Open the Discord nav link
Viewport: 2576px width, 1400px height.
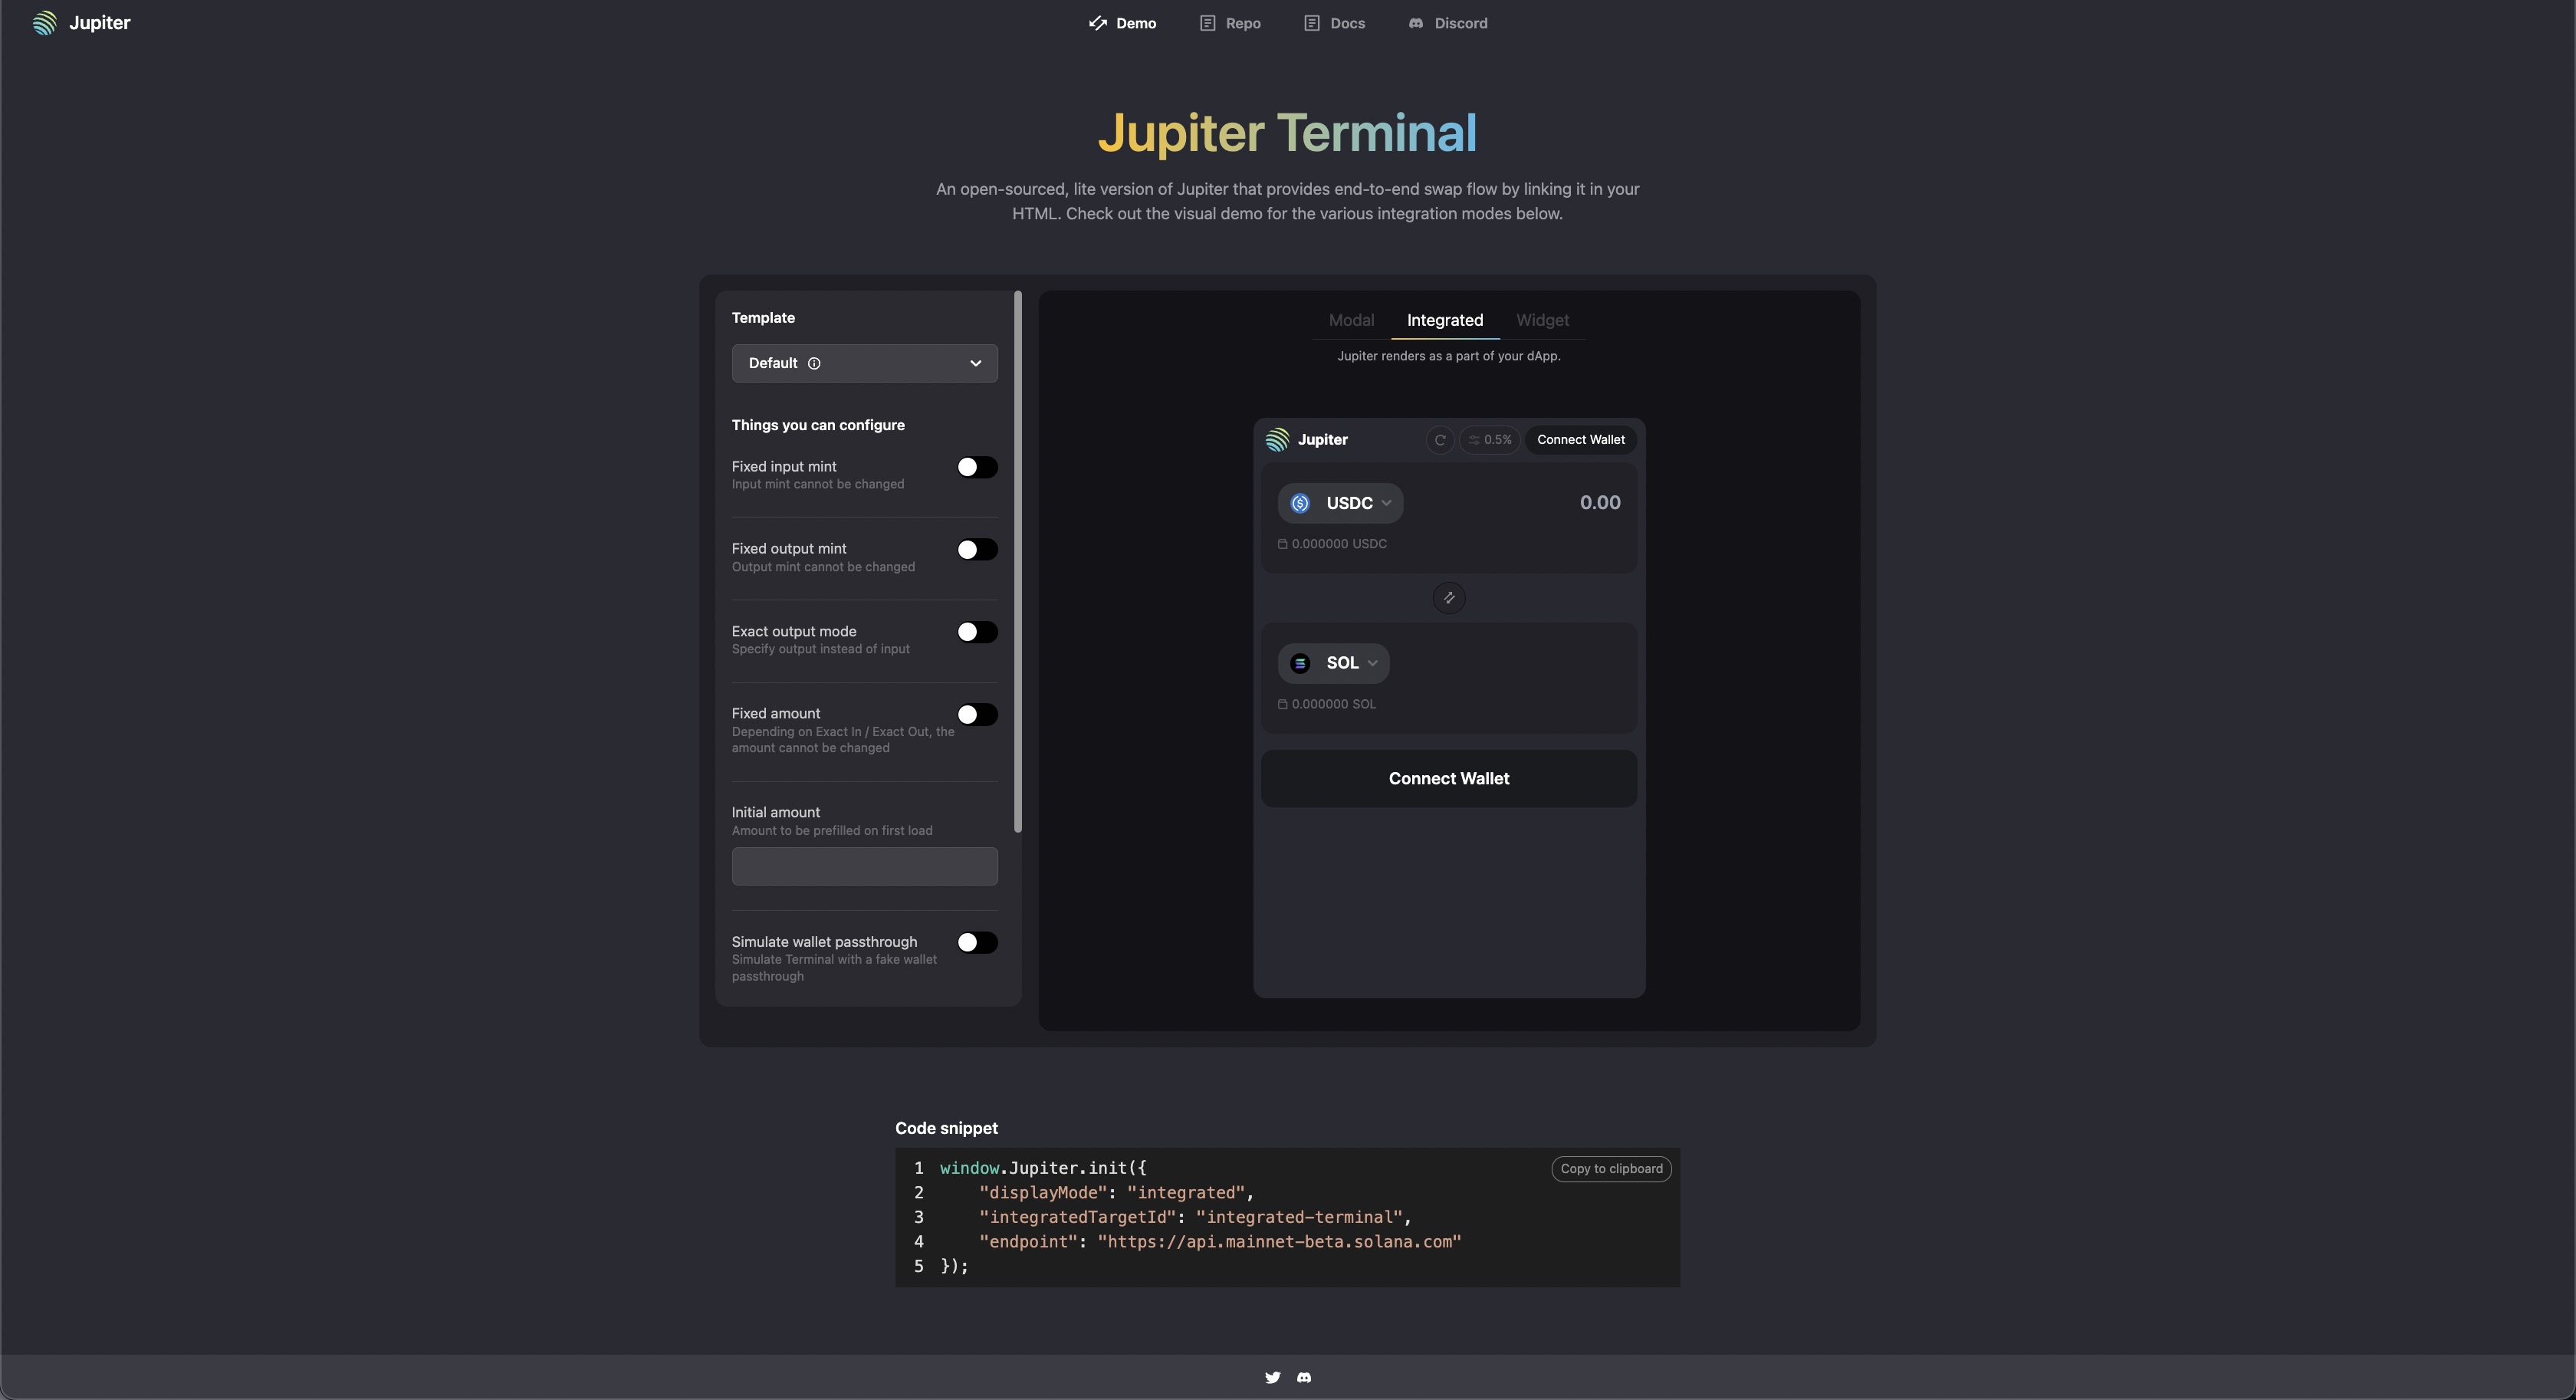[x=1448, y=23]
